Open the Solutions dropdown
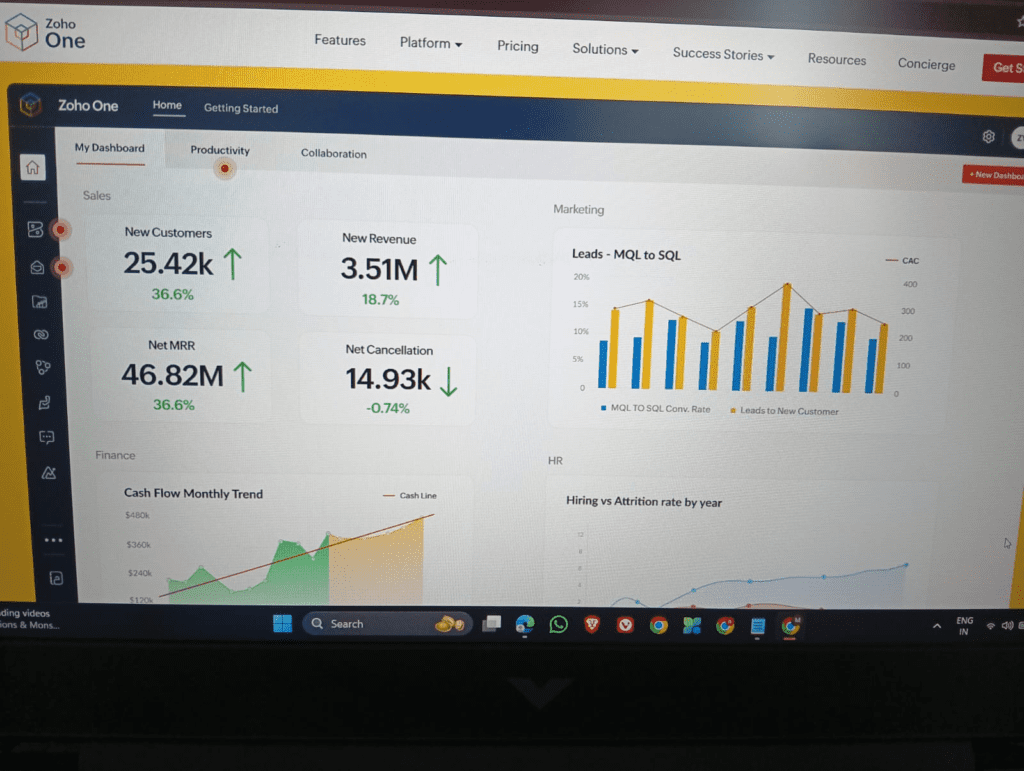Screen dimensions: 1024x771 pyautogui.click(x=604, y=49)
